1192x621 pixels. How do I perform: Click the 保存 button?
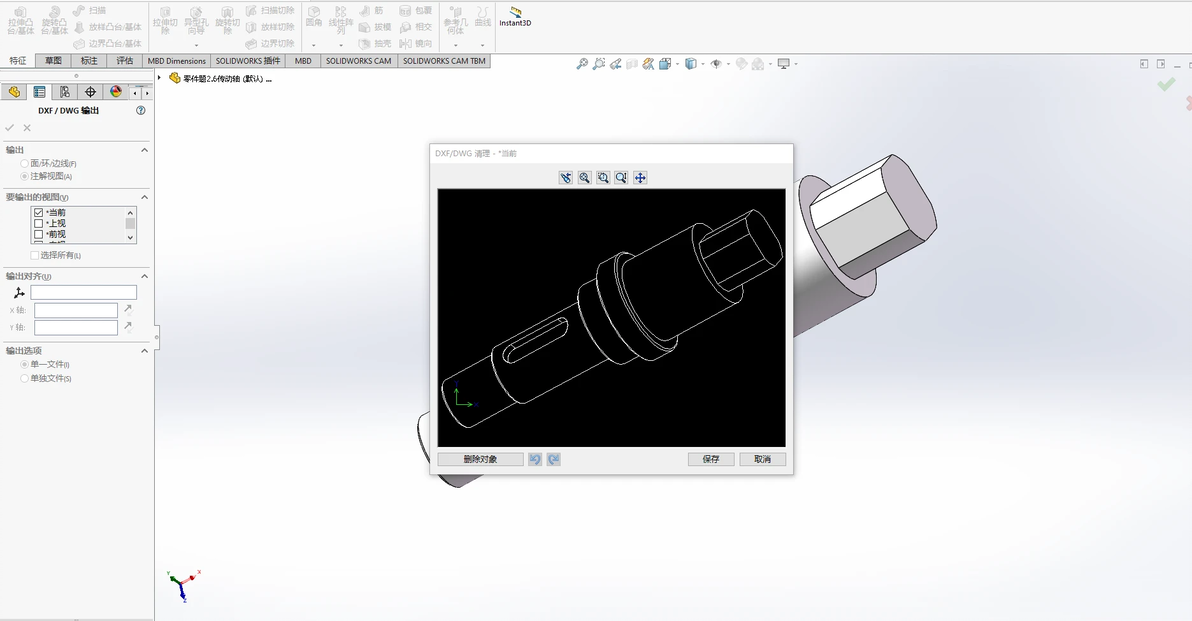tap(711, 459)
